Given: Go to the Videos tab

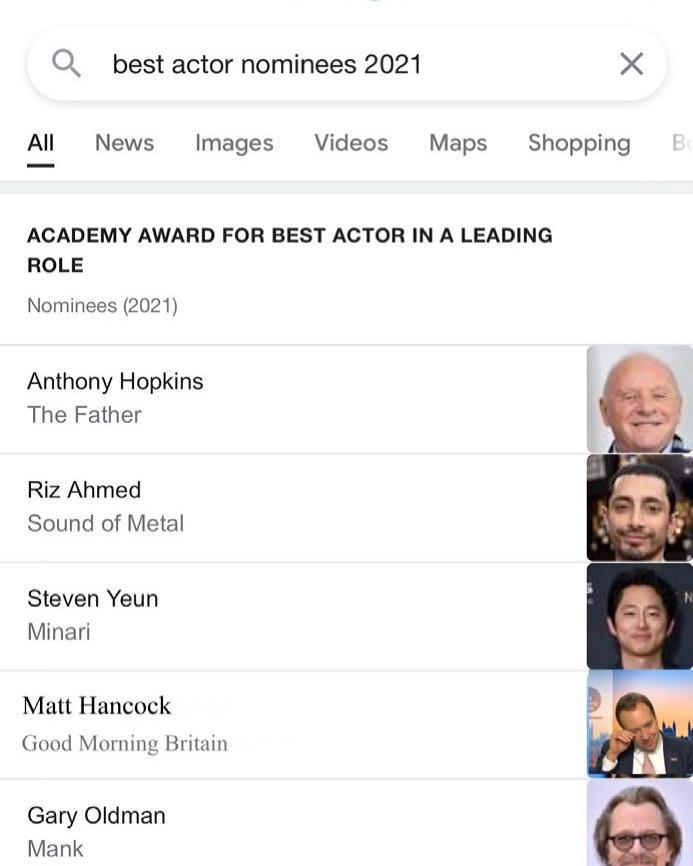Looking at the screenshot, I should 351,143.
